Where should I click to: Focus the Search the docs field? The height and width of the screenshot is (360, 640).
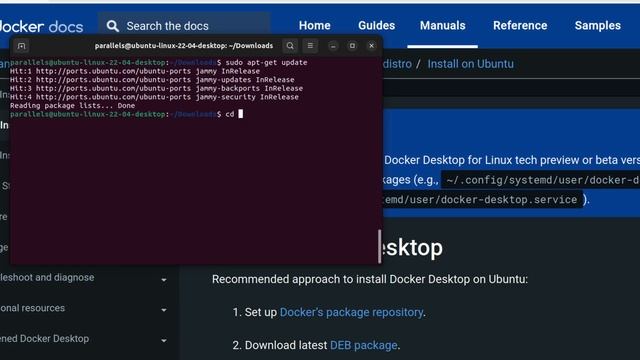pos(184,26)
